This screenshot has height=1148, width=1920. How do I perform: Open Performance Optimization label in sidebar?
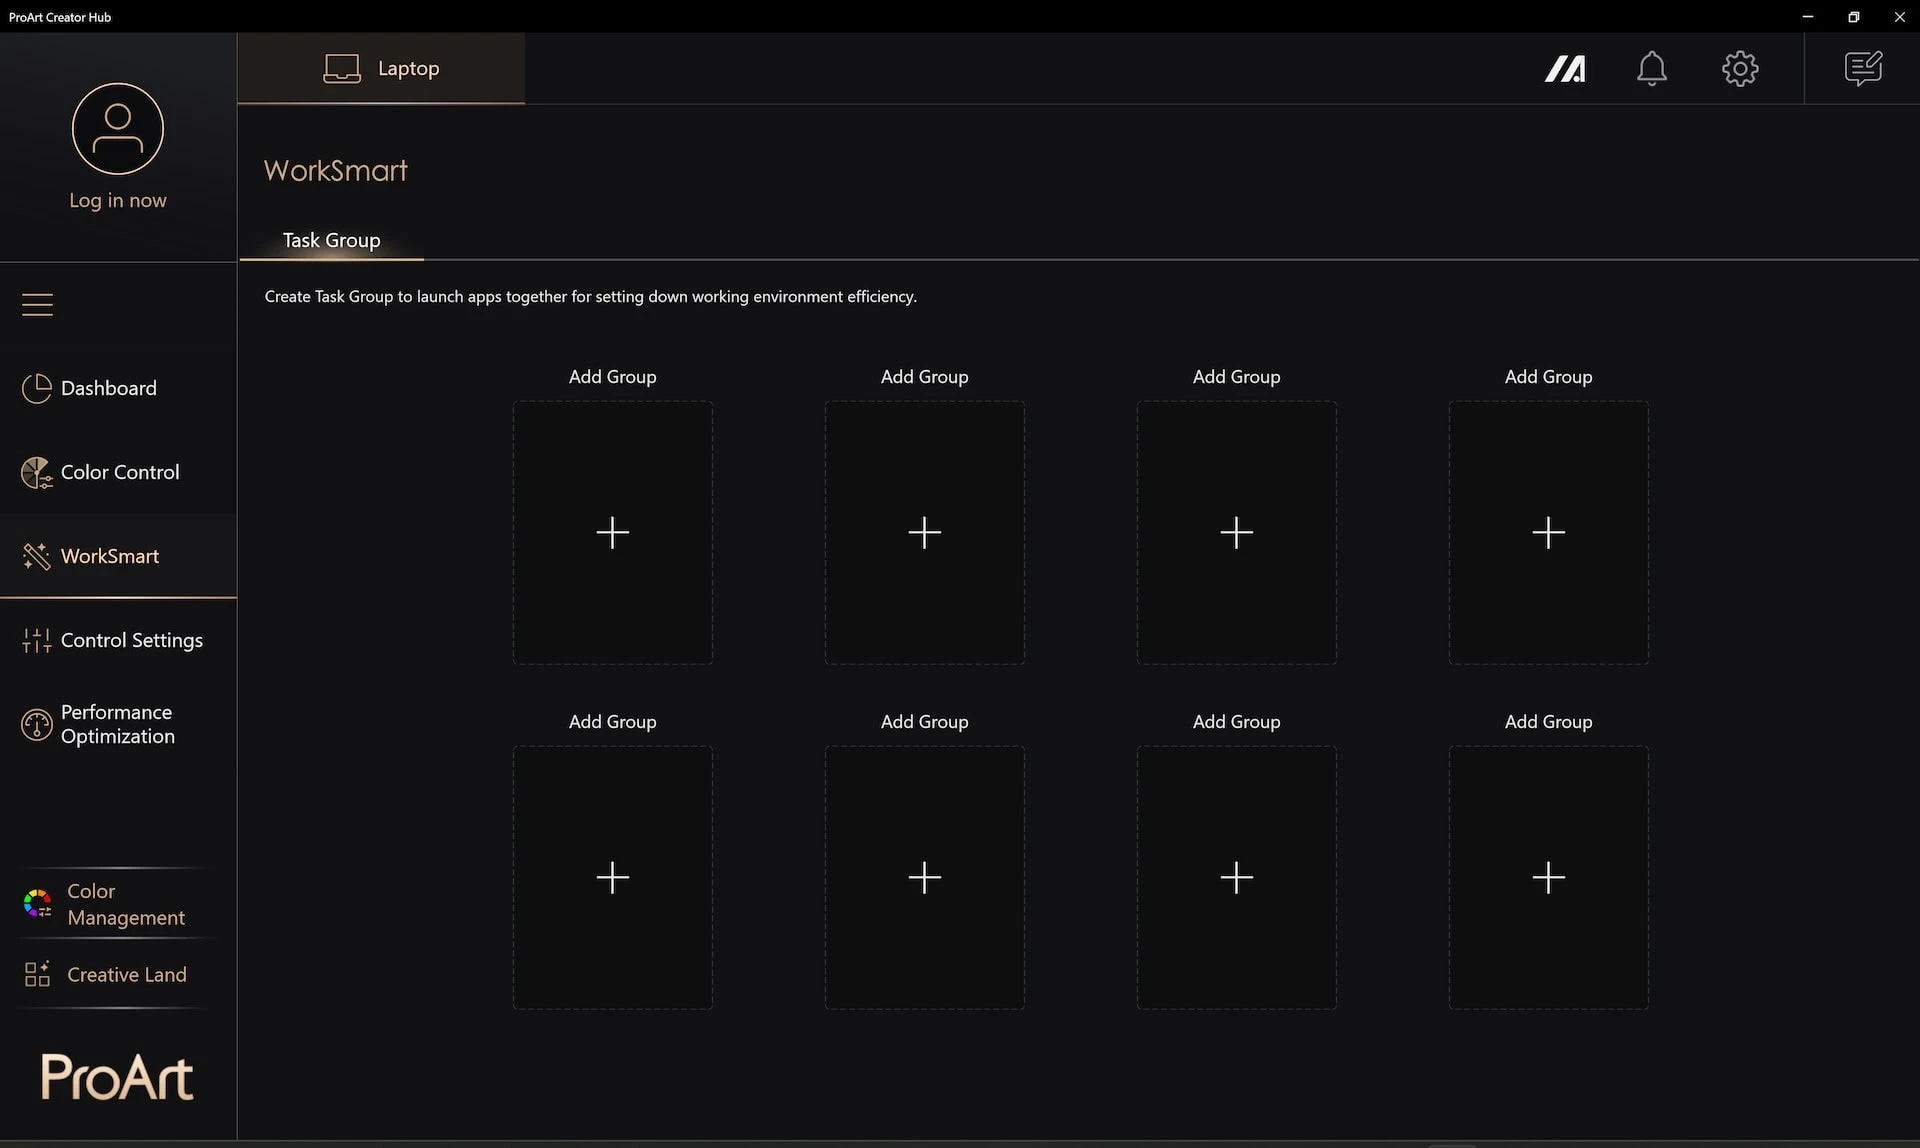point(118,724)
